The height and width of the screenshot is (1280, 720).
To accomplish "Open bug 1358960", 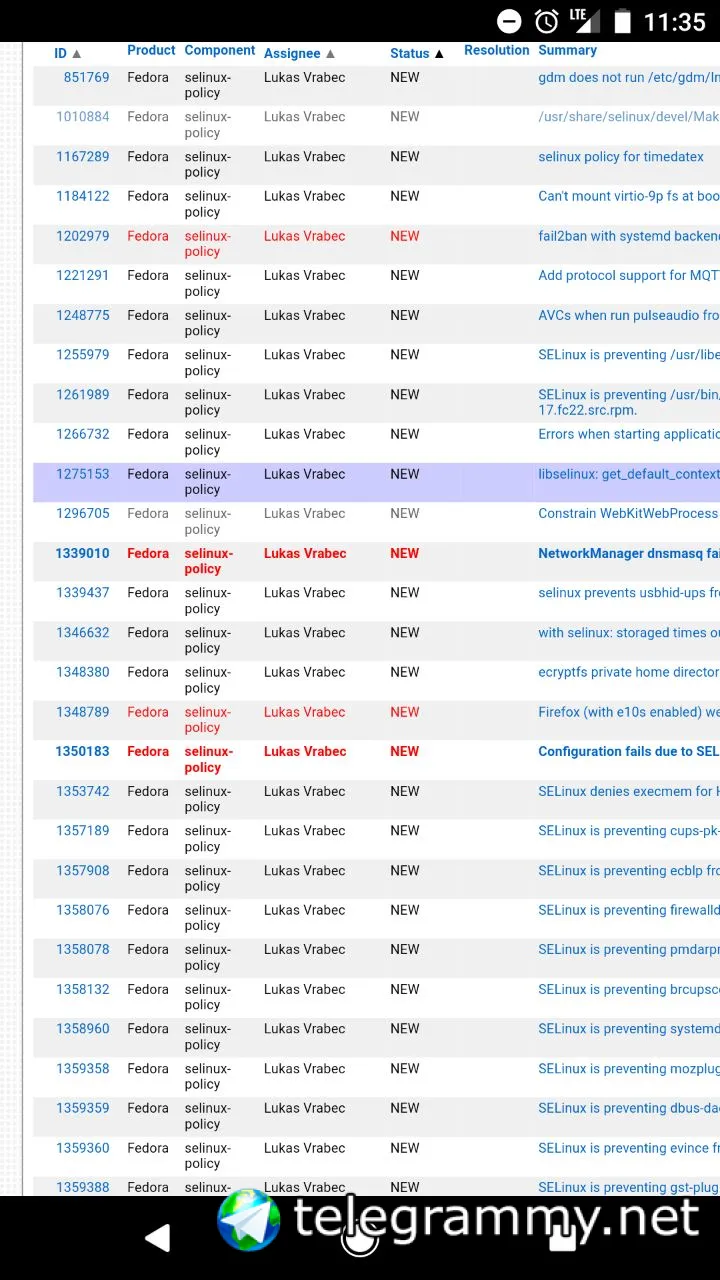I will coord(83,1029).
